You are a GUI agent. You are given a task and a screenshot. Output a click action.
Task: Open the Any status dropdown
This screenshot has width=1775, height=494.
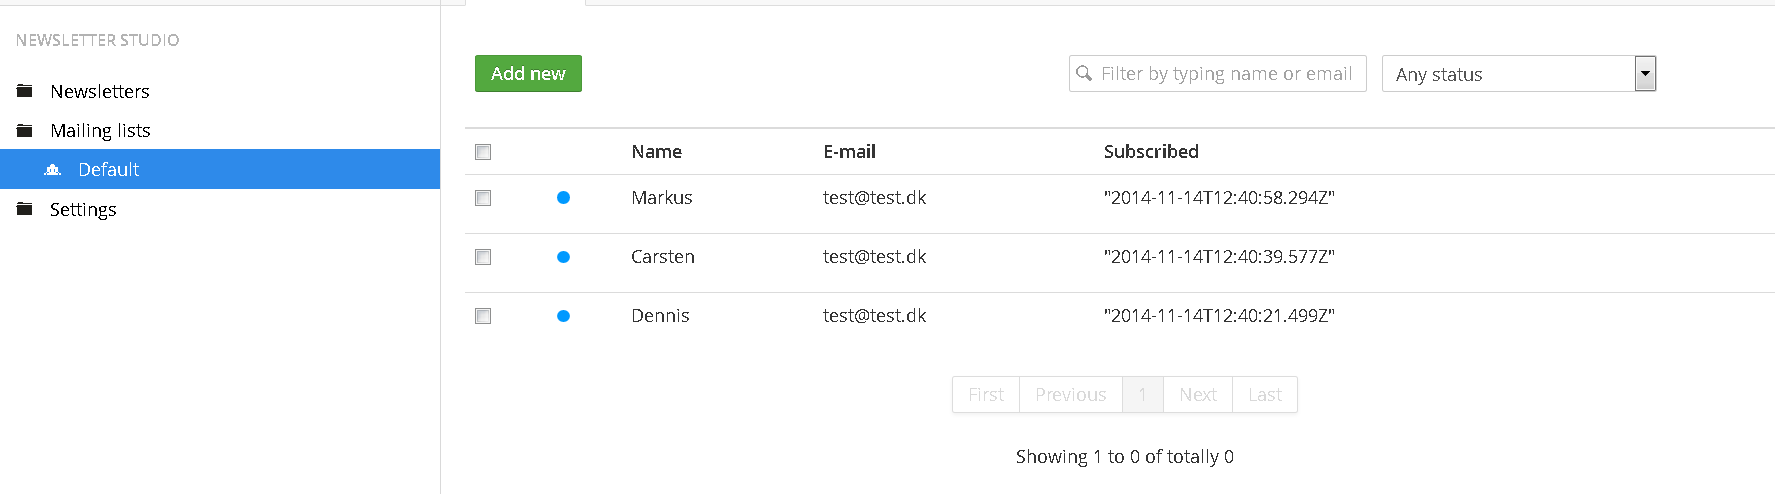coord(1519,74)
